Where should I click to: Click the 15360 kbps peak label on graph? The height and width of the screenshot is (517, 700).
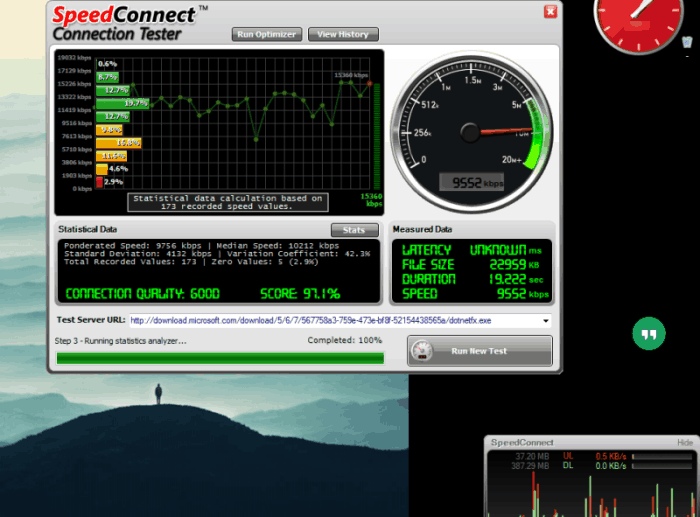[351, 75]
